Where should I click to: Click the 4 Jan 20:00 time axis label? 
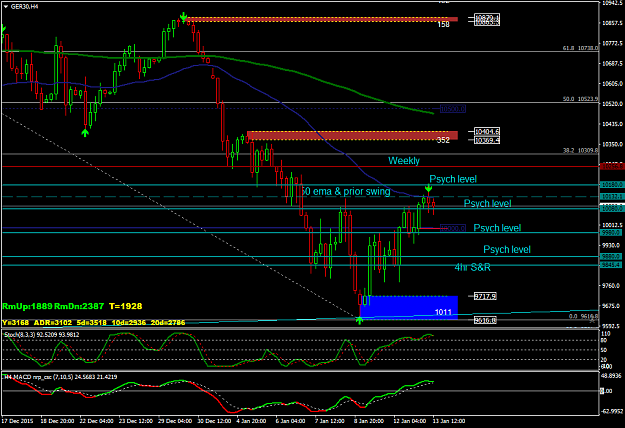(251, 421)
